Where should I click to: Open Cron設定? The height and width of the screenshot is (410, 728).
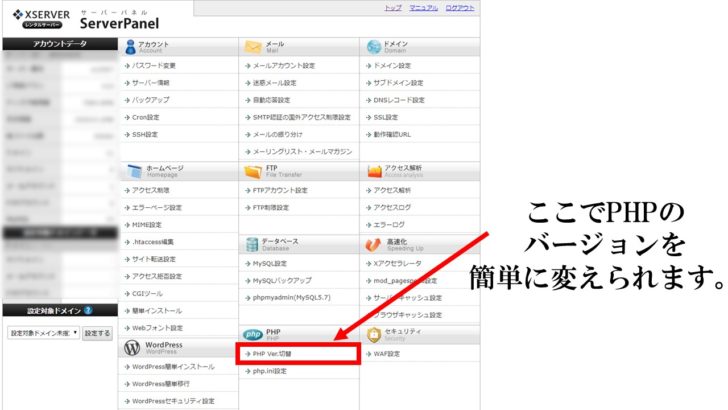tap(145, 117)
